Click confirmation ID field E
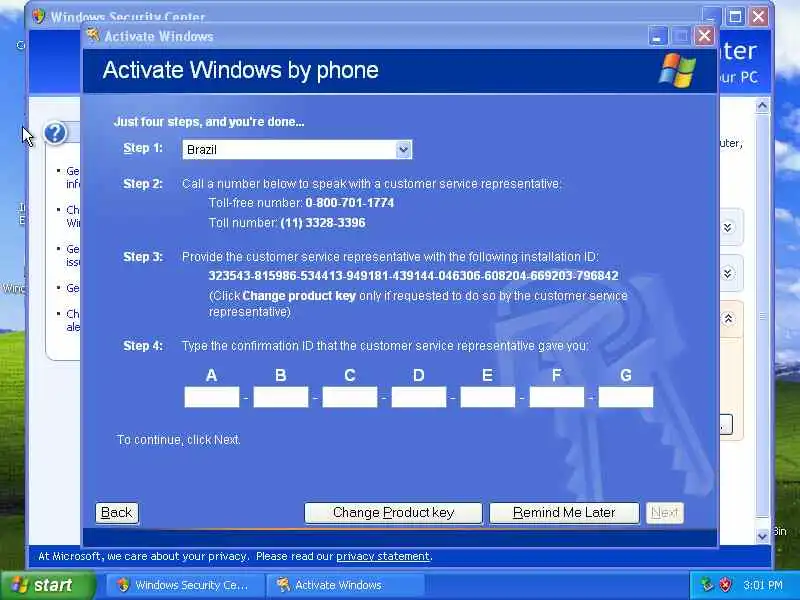Image resolution: width=800 pixels, height=600 pixels. pos(488,397)
